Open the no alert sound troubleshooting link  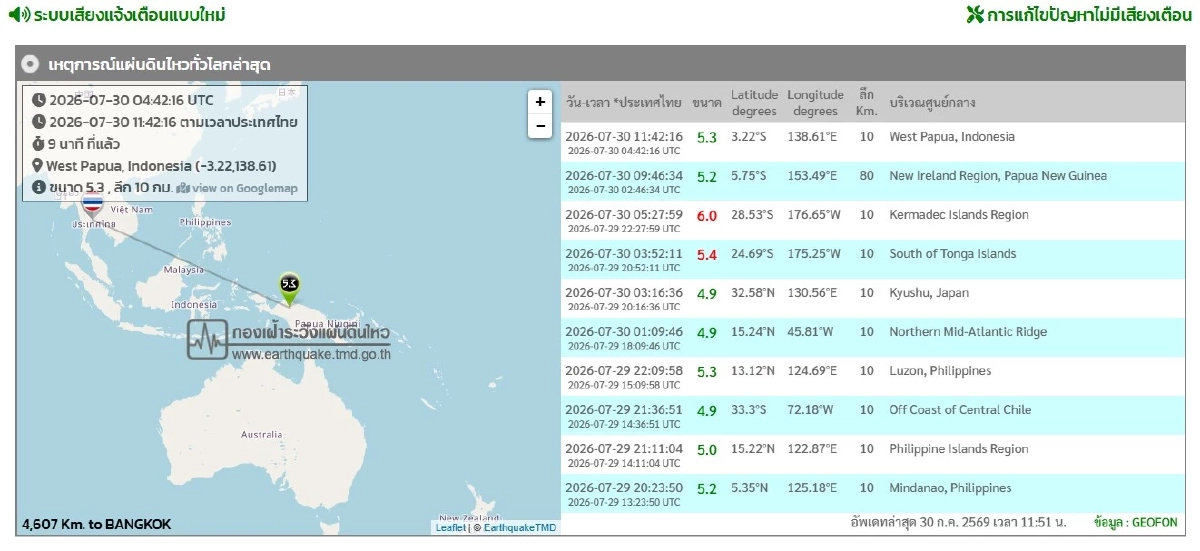pos(1089,15)
